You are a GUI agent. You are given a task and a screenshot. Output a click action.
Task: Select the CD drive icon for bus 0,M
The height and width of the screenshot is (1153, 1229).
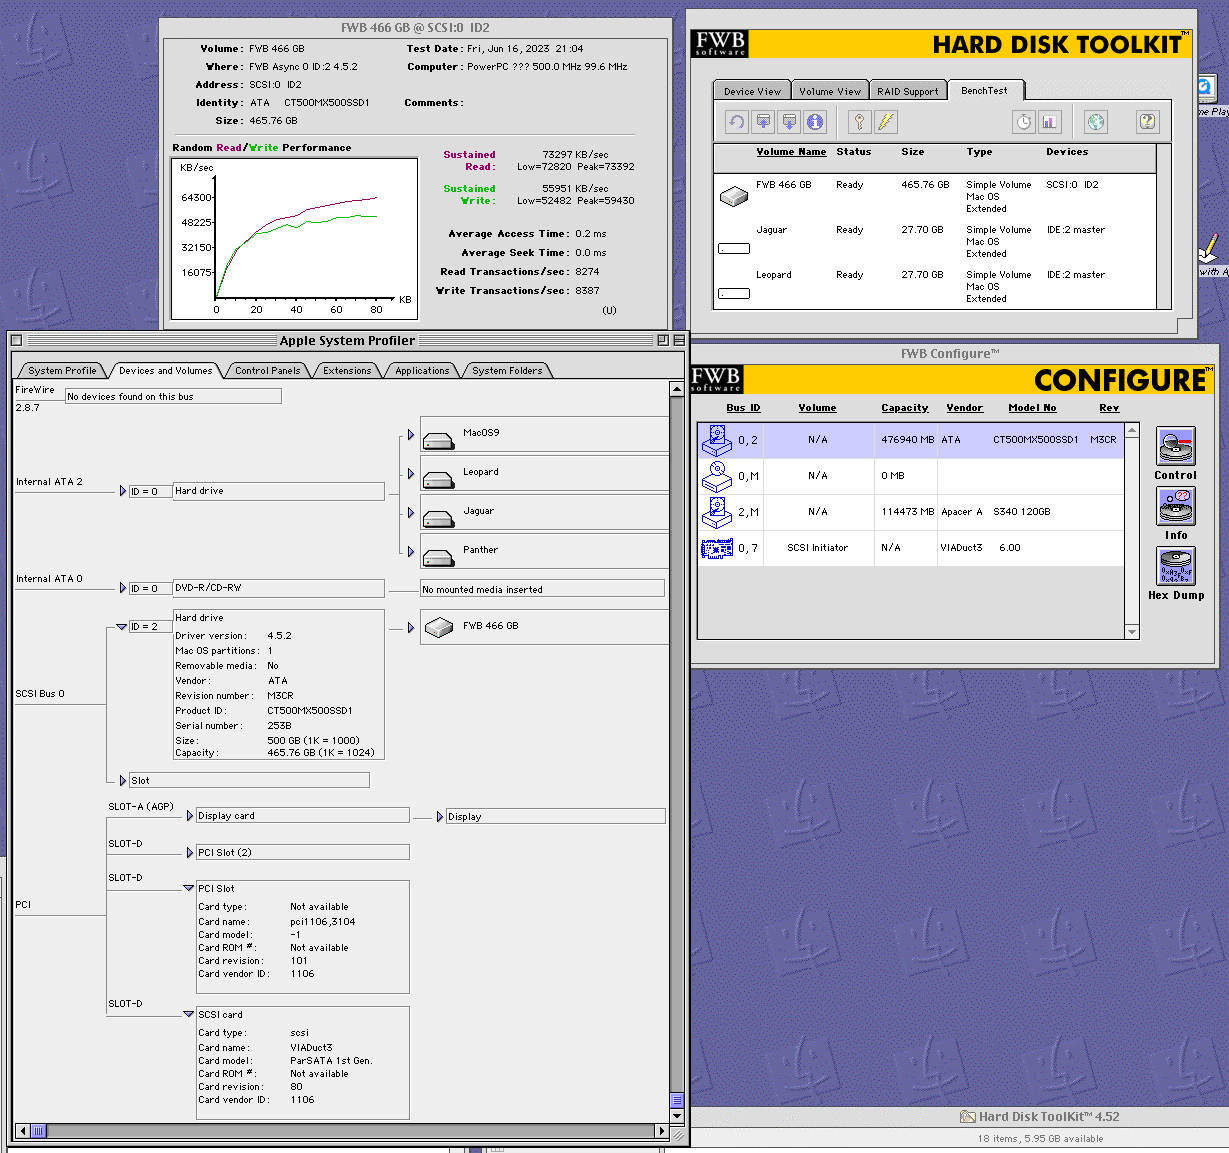pyautogui.click(x=717, y=476)
